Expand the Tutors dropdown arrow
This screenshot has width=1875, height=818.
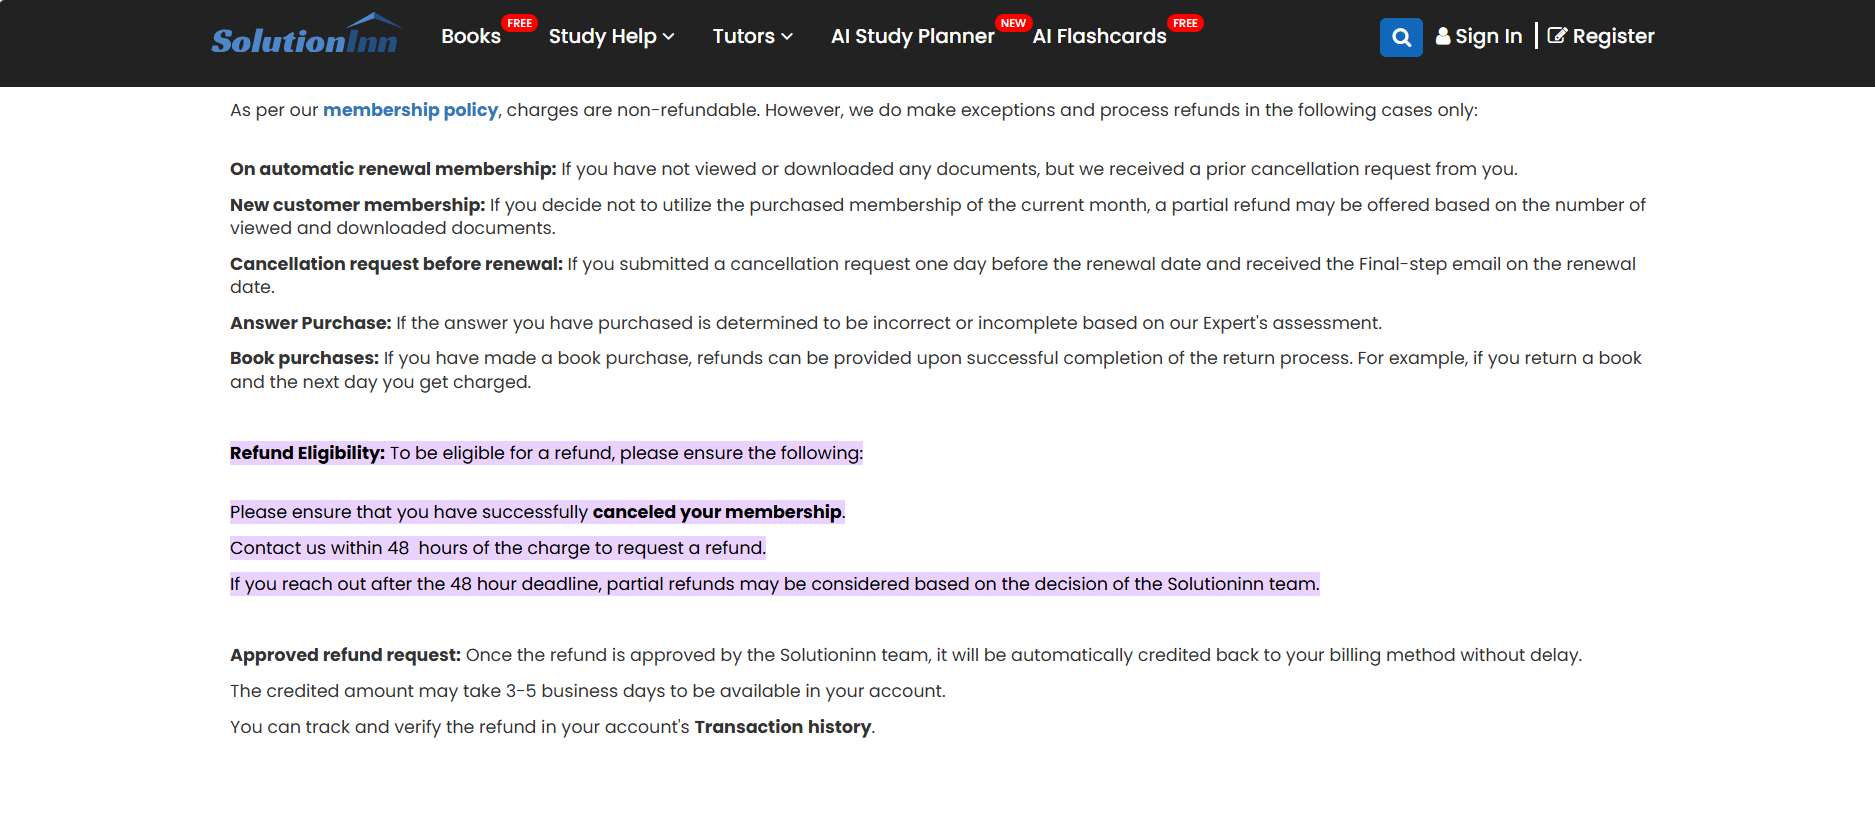point(787,37)
